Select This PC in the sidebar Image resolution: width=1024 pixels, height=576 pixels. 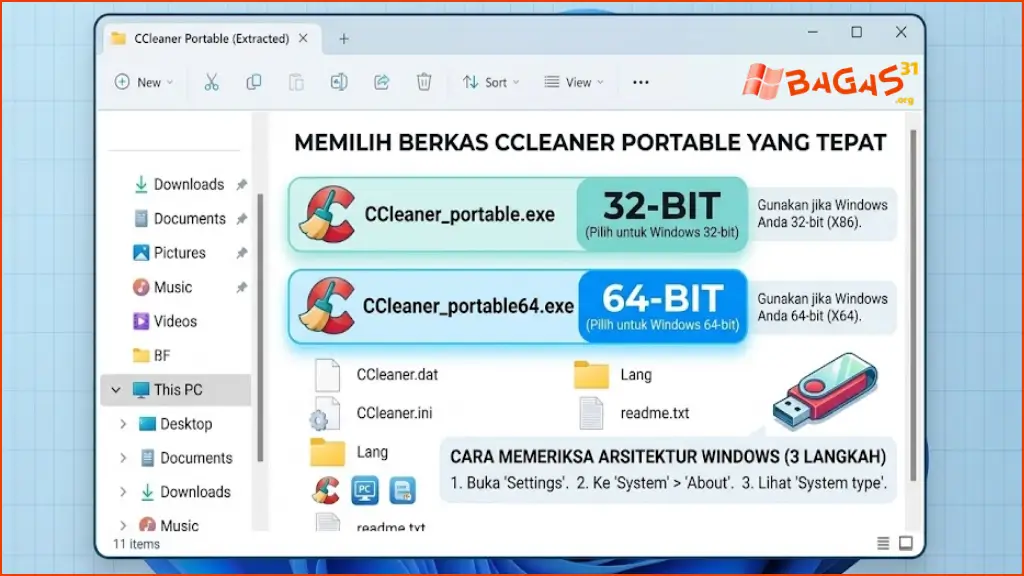point(176,390)
